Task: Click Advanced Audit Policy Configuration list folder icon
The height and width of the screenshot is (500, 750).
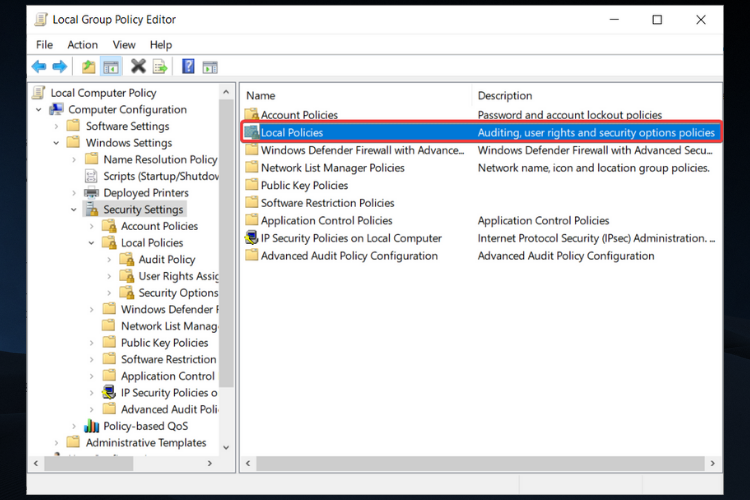Action: tap(252, 255)
